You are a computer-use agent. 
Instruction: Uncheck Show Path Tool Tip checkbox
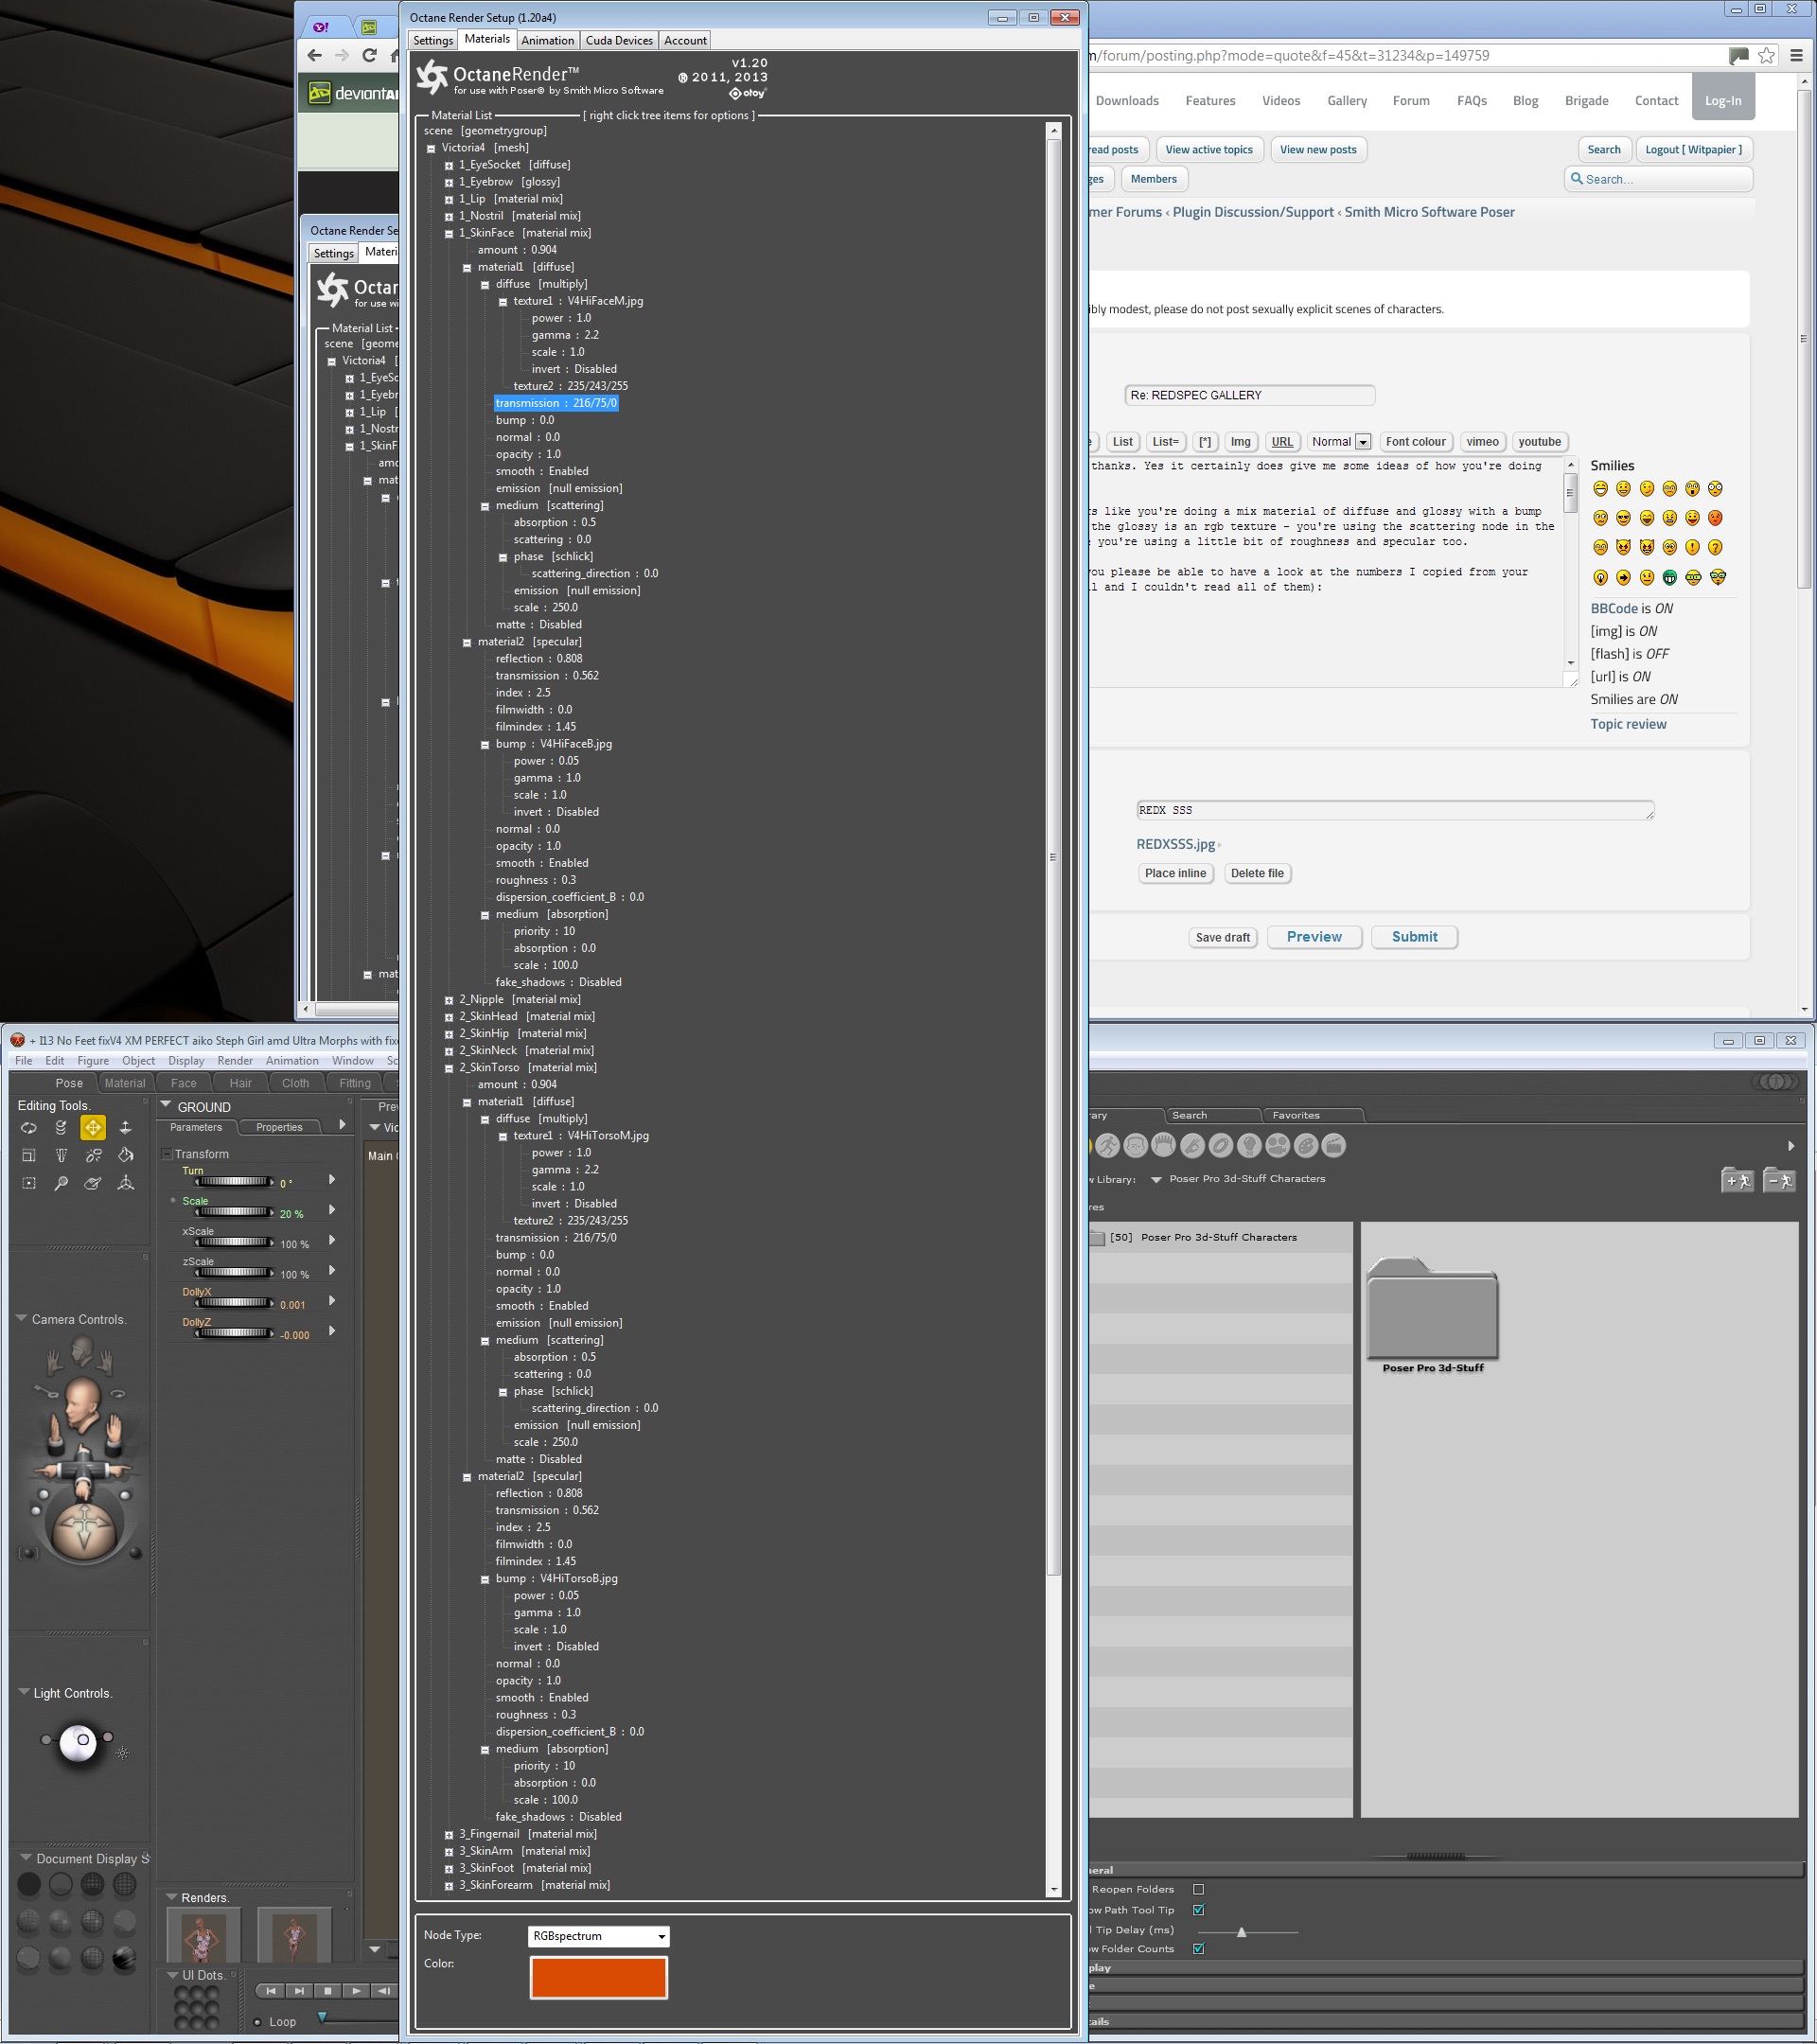1198,1910
